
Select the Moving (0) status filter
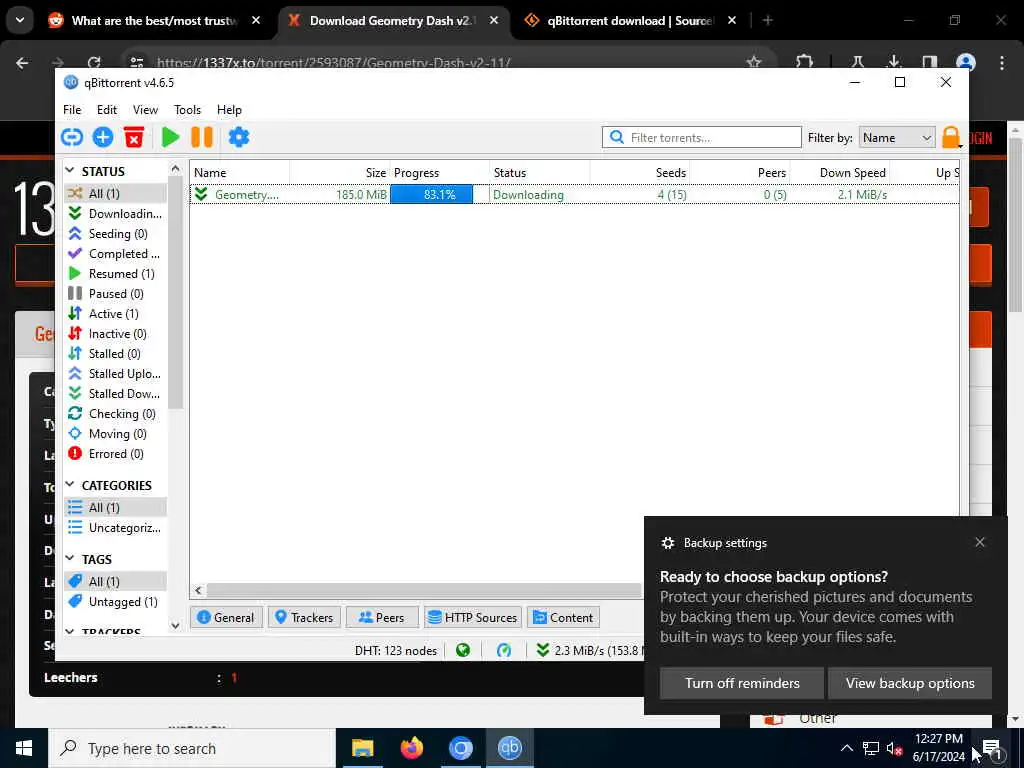point(116,434)
